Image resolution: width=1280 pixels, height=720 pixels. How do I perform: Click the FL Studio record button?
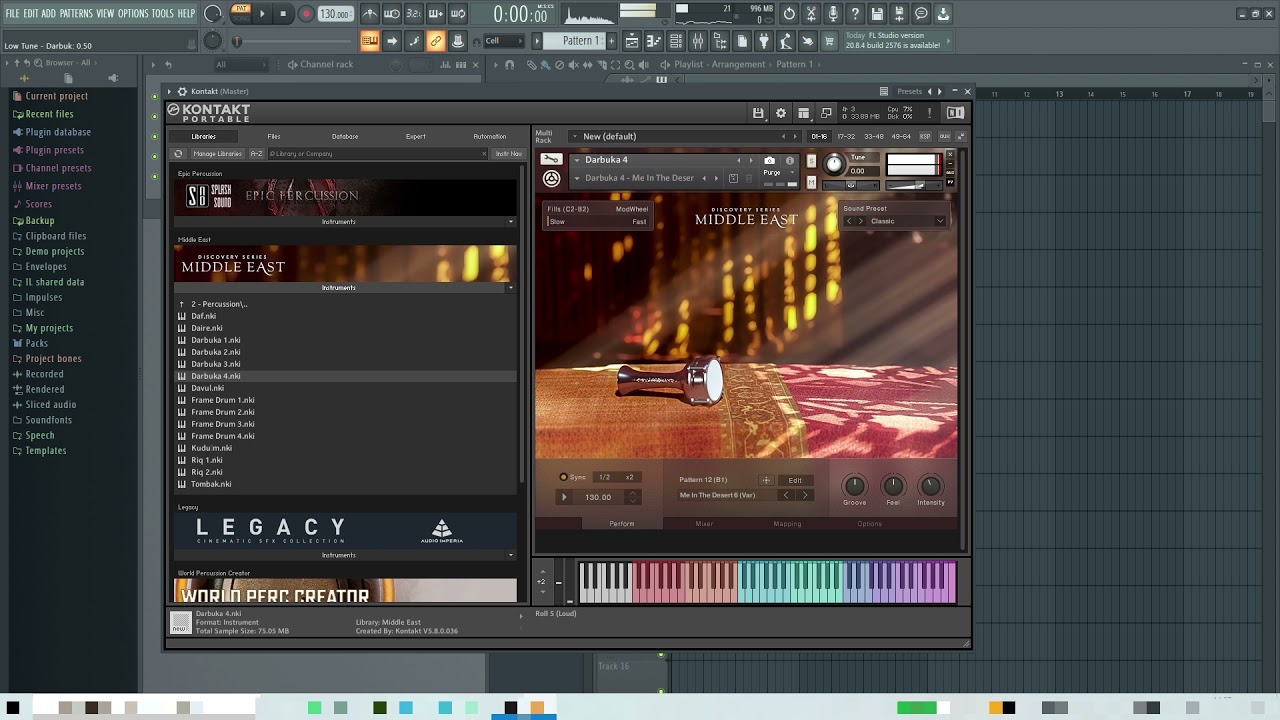point(306,14)
